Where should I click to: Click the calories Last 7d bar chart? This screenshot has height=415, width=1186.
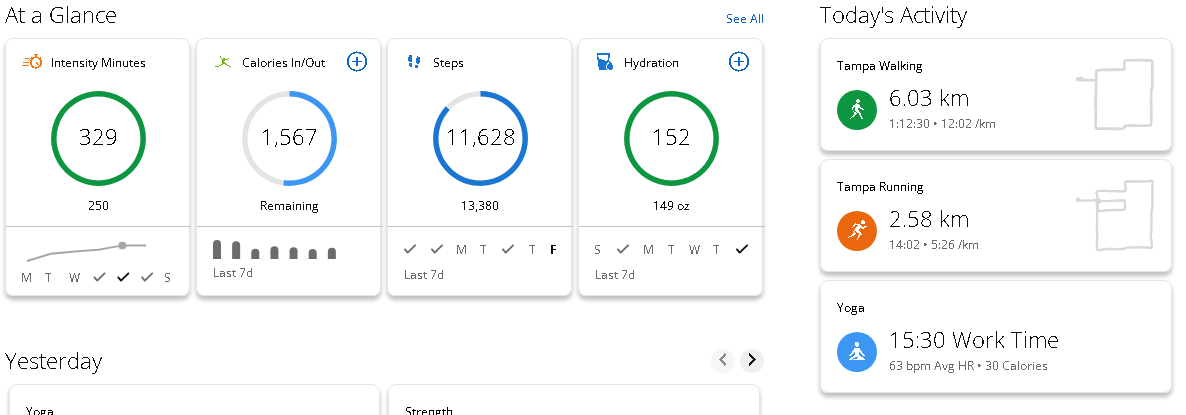[275, 249]
